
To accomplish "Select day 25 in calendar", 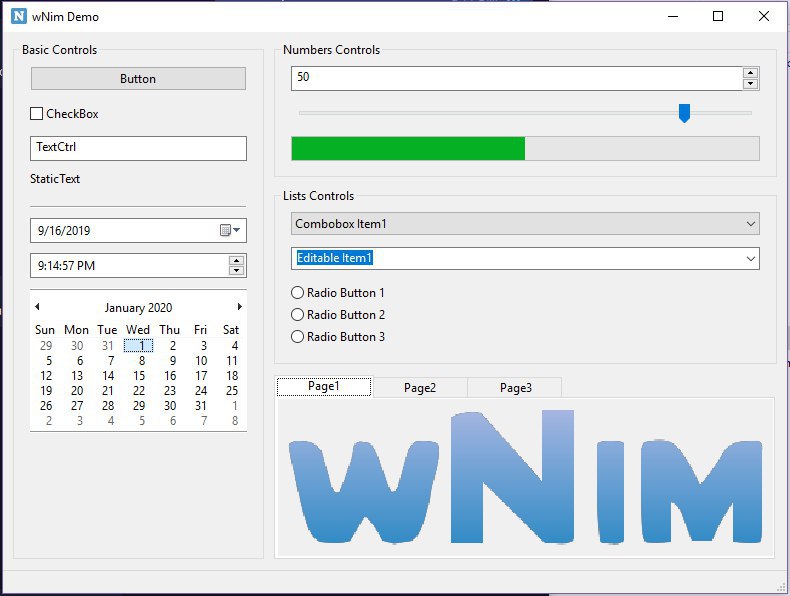I will [232, 391].
